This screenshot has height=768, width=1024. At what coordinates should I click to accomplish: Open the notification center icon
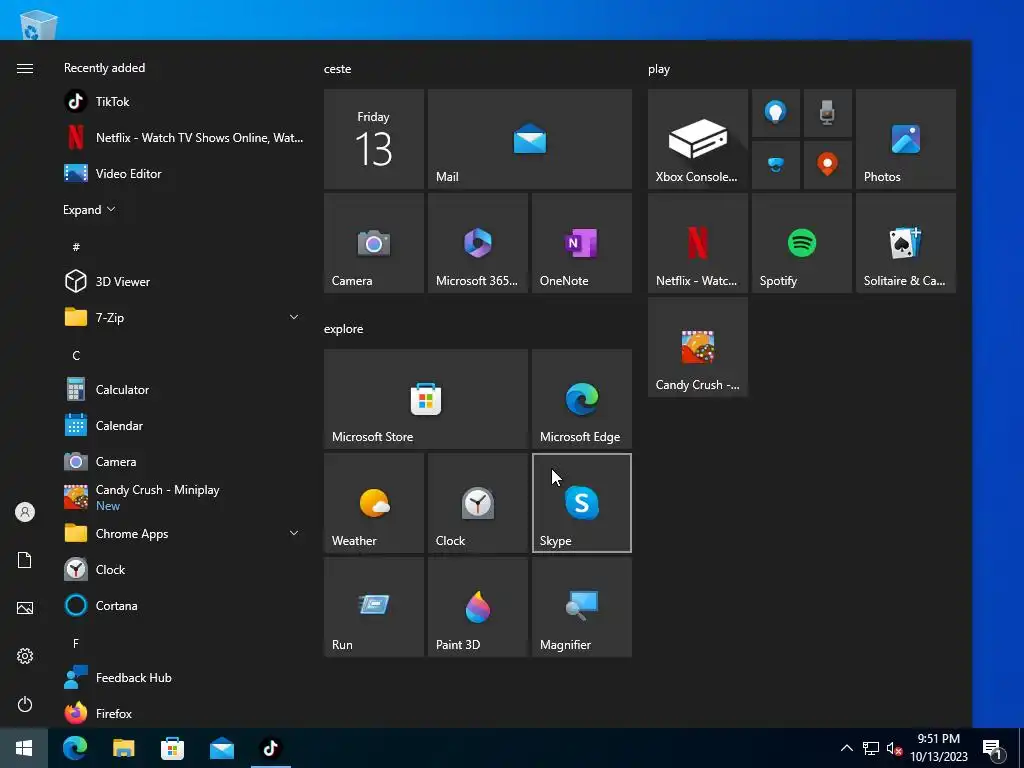[x=993, y=749]
